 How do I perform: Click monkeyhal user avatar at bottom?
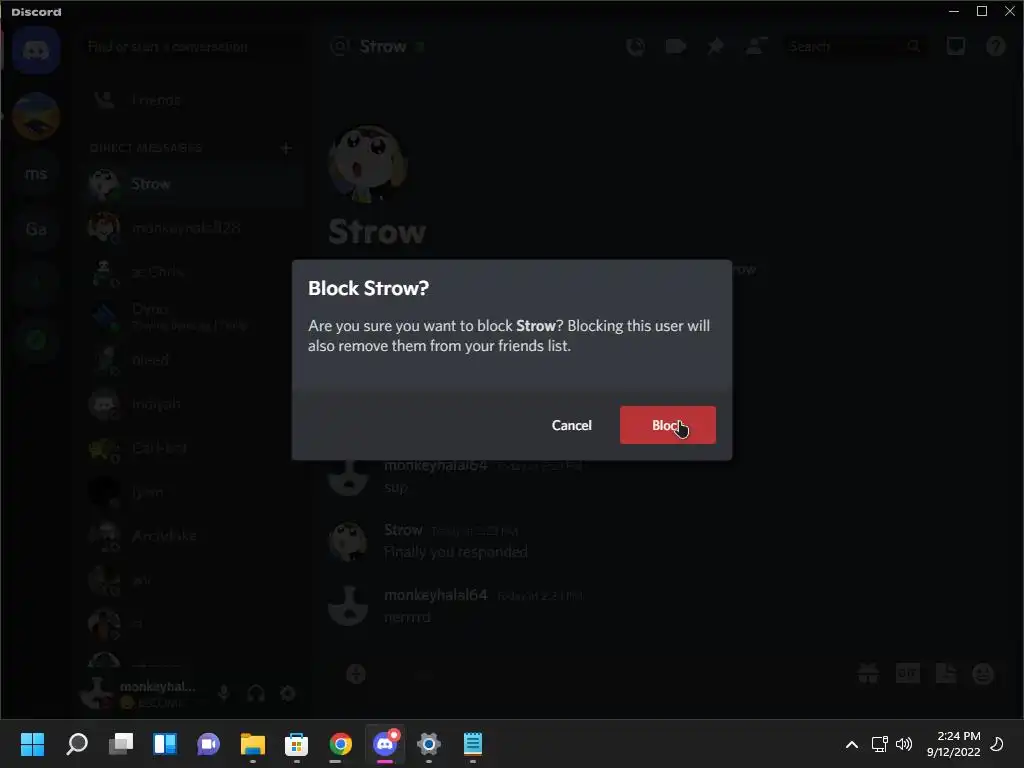tap(97, 693)
